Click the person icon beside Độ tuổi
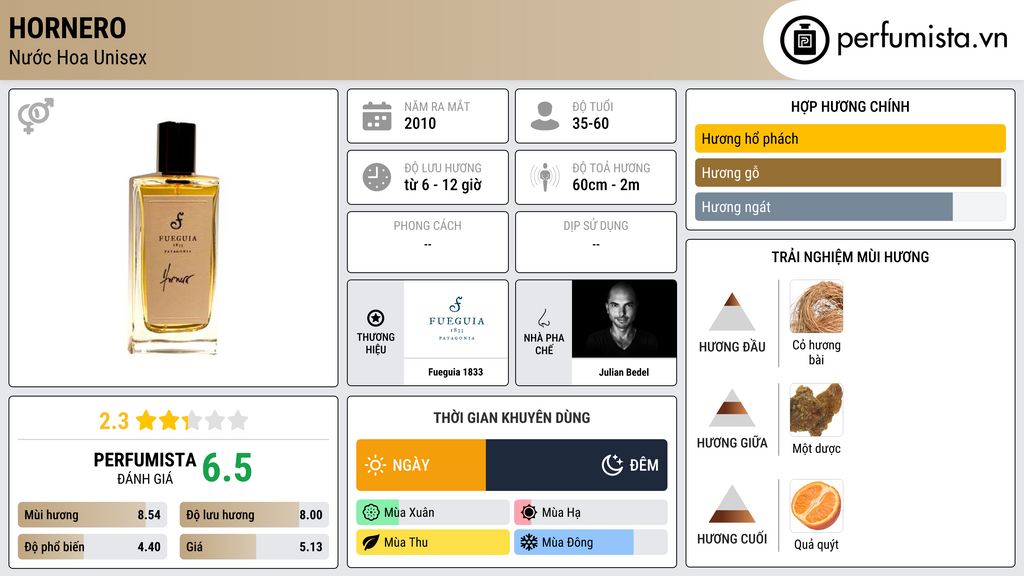Screen dimensions: 1024x576 click(x=545, y=116)
